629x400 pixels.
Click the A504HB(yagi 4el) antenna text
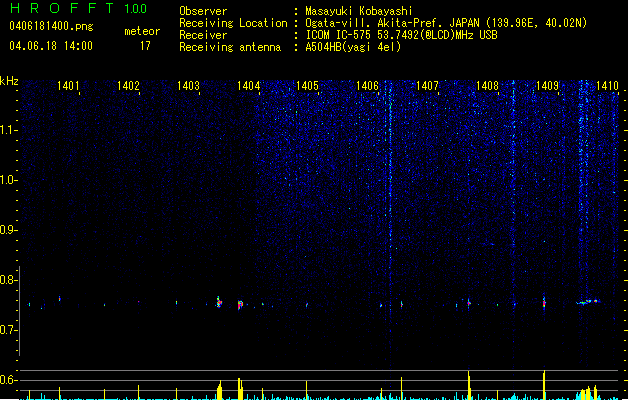tap(353, 47)
